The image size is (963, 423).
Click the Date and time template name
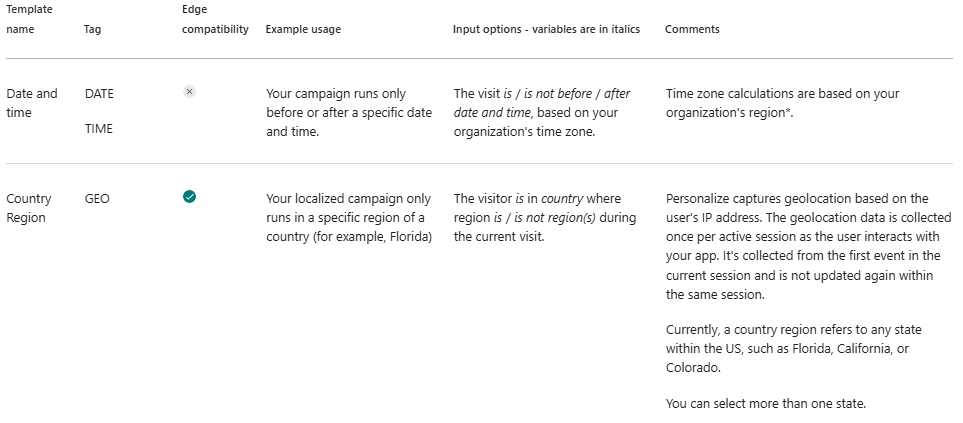point(32,103)
